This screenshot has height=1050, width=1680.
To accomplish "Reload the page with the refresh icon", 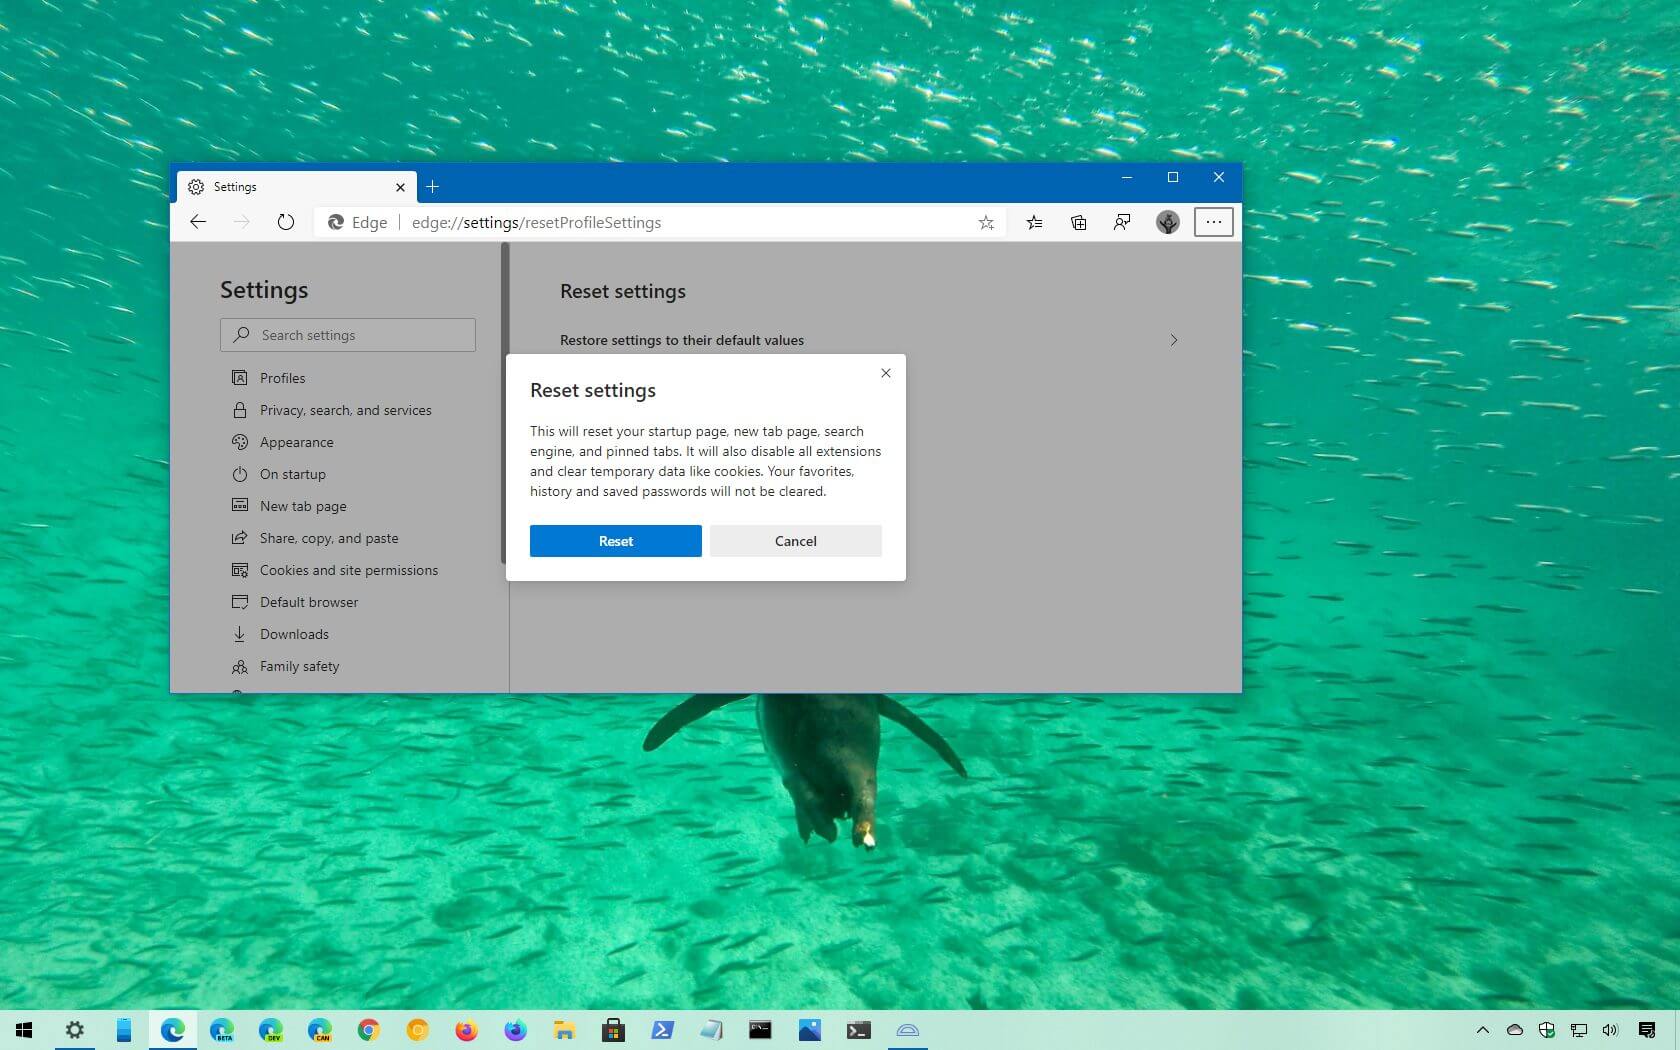I will pos(286,222).
